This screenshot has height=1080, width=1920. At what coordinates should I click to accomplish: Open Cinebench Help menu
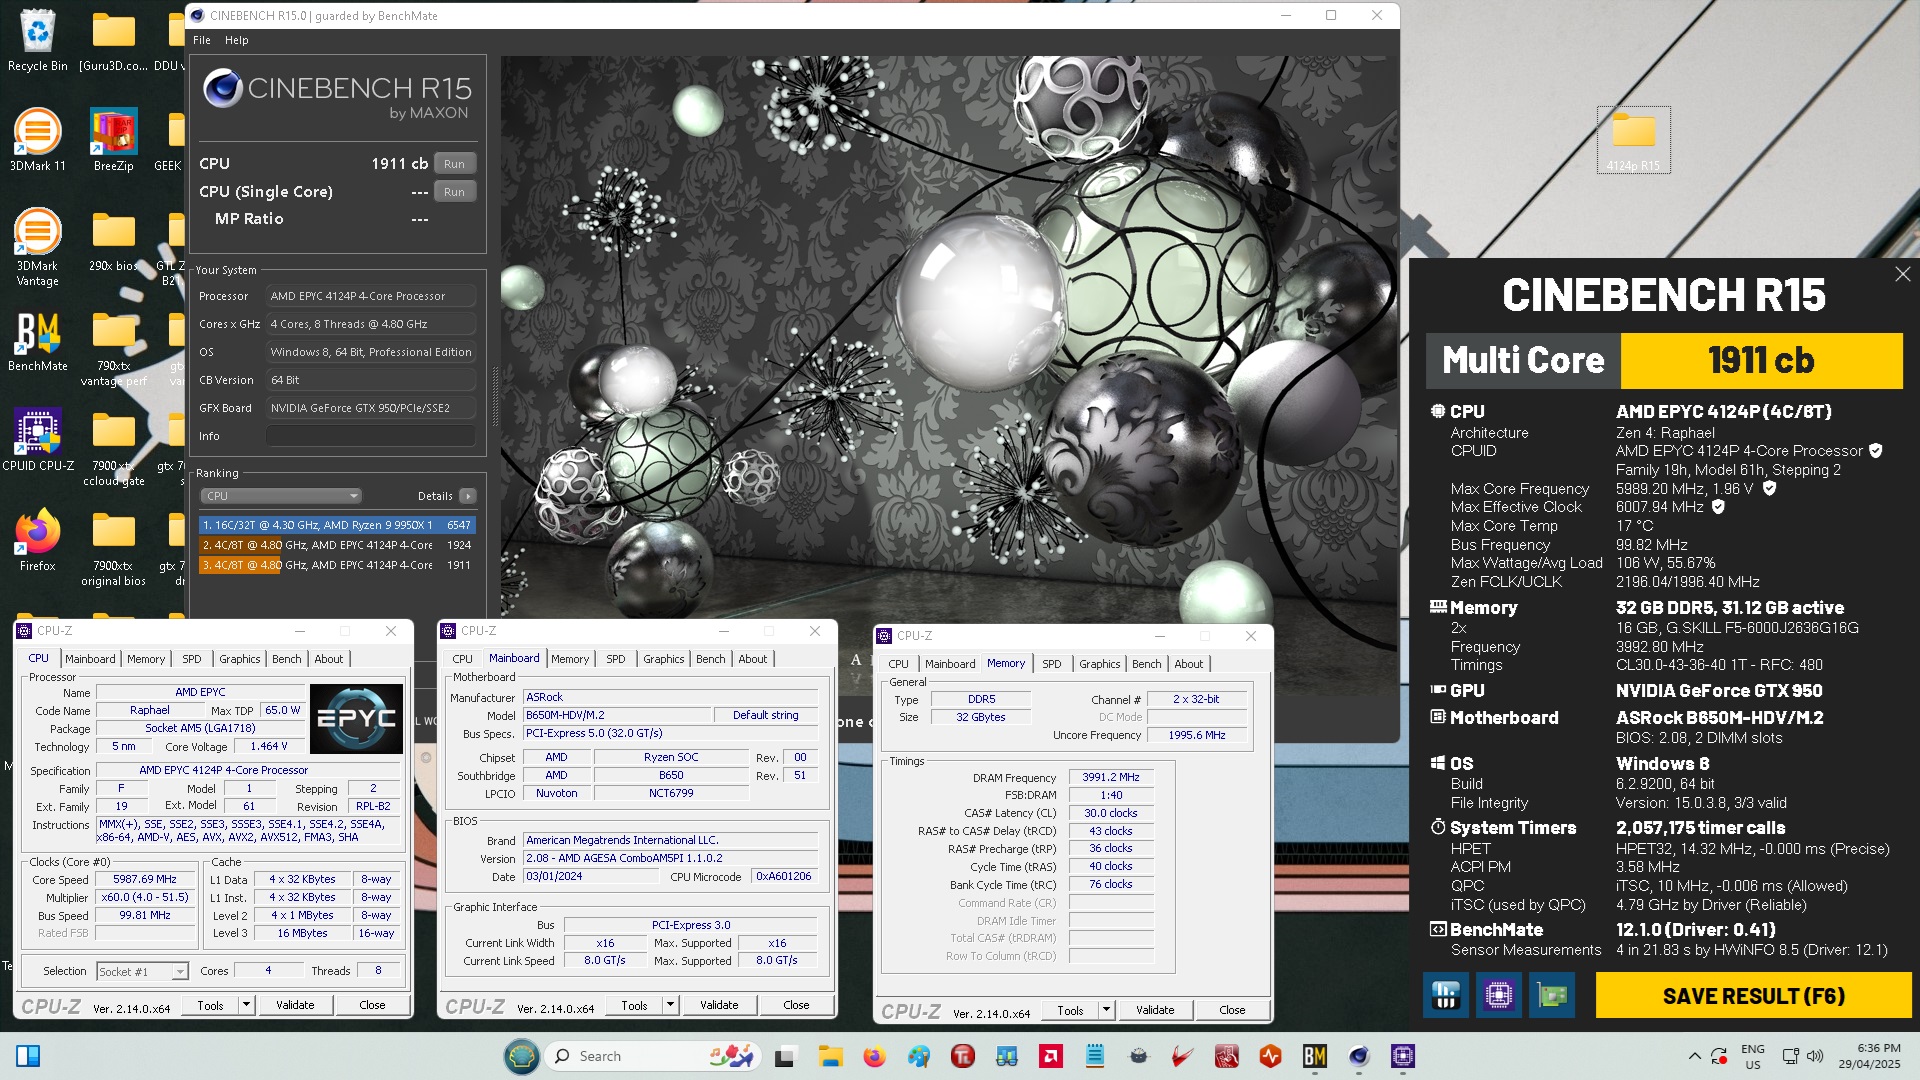[236, 40]
